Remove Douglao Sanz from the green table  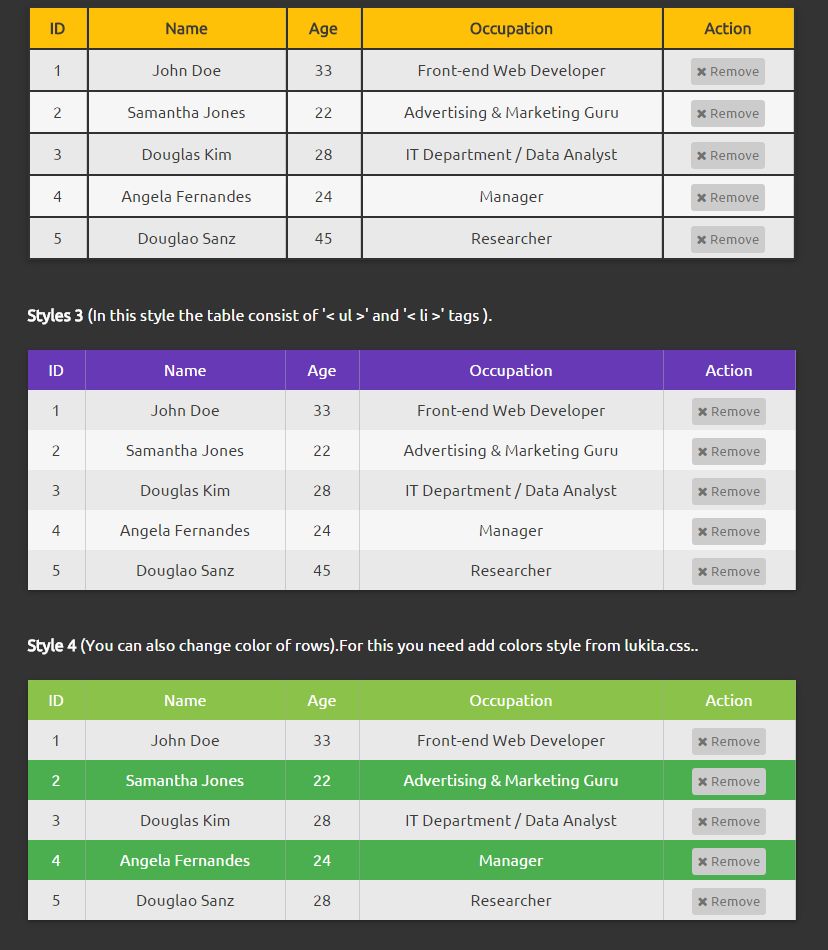729,901
